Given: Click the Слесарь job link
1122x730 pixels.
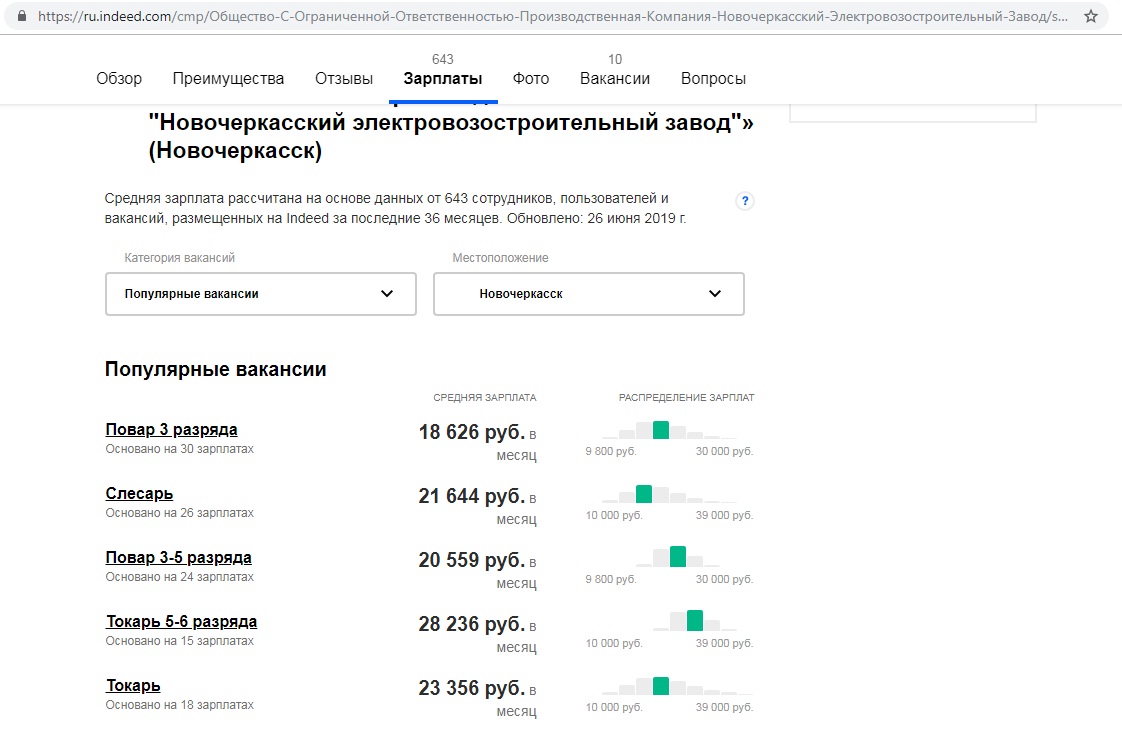Looking at the screenshot, I should click(x=140, y=494).
